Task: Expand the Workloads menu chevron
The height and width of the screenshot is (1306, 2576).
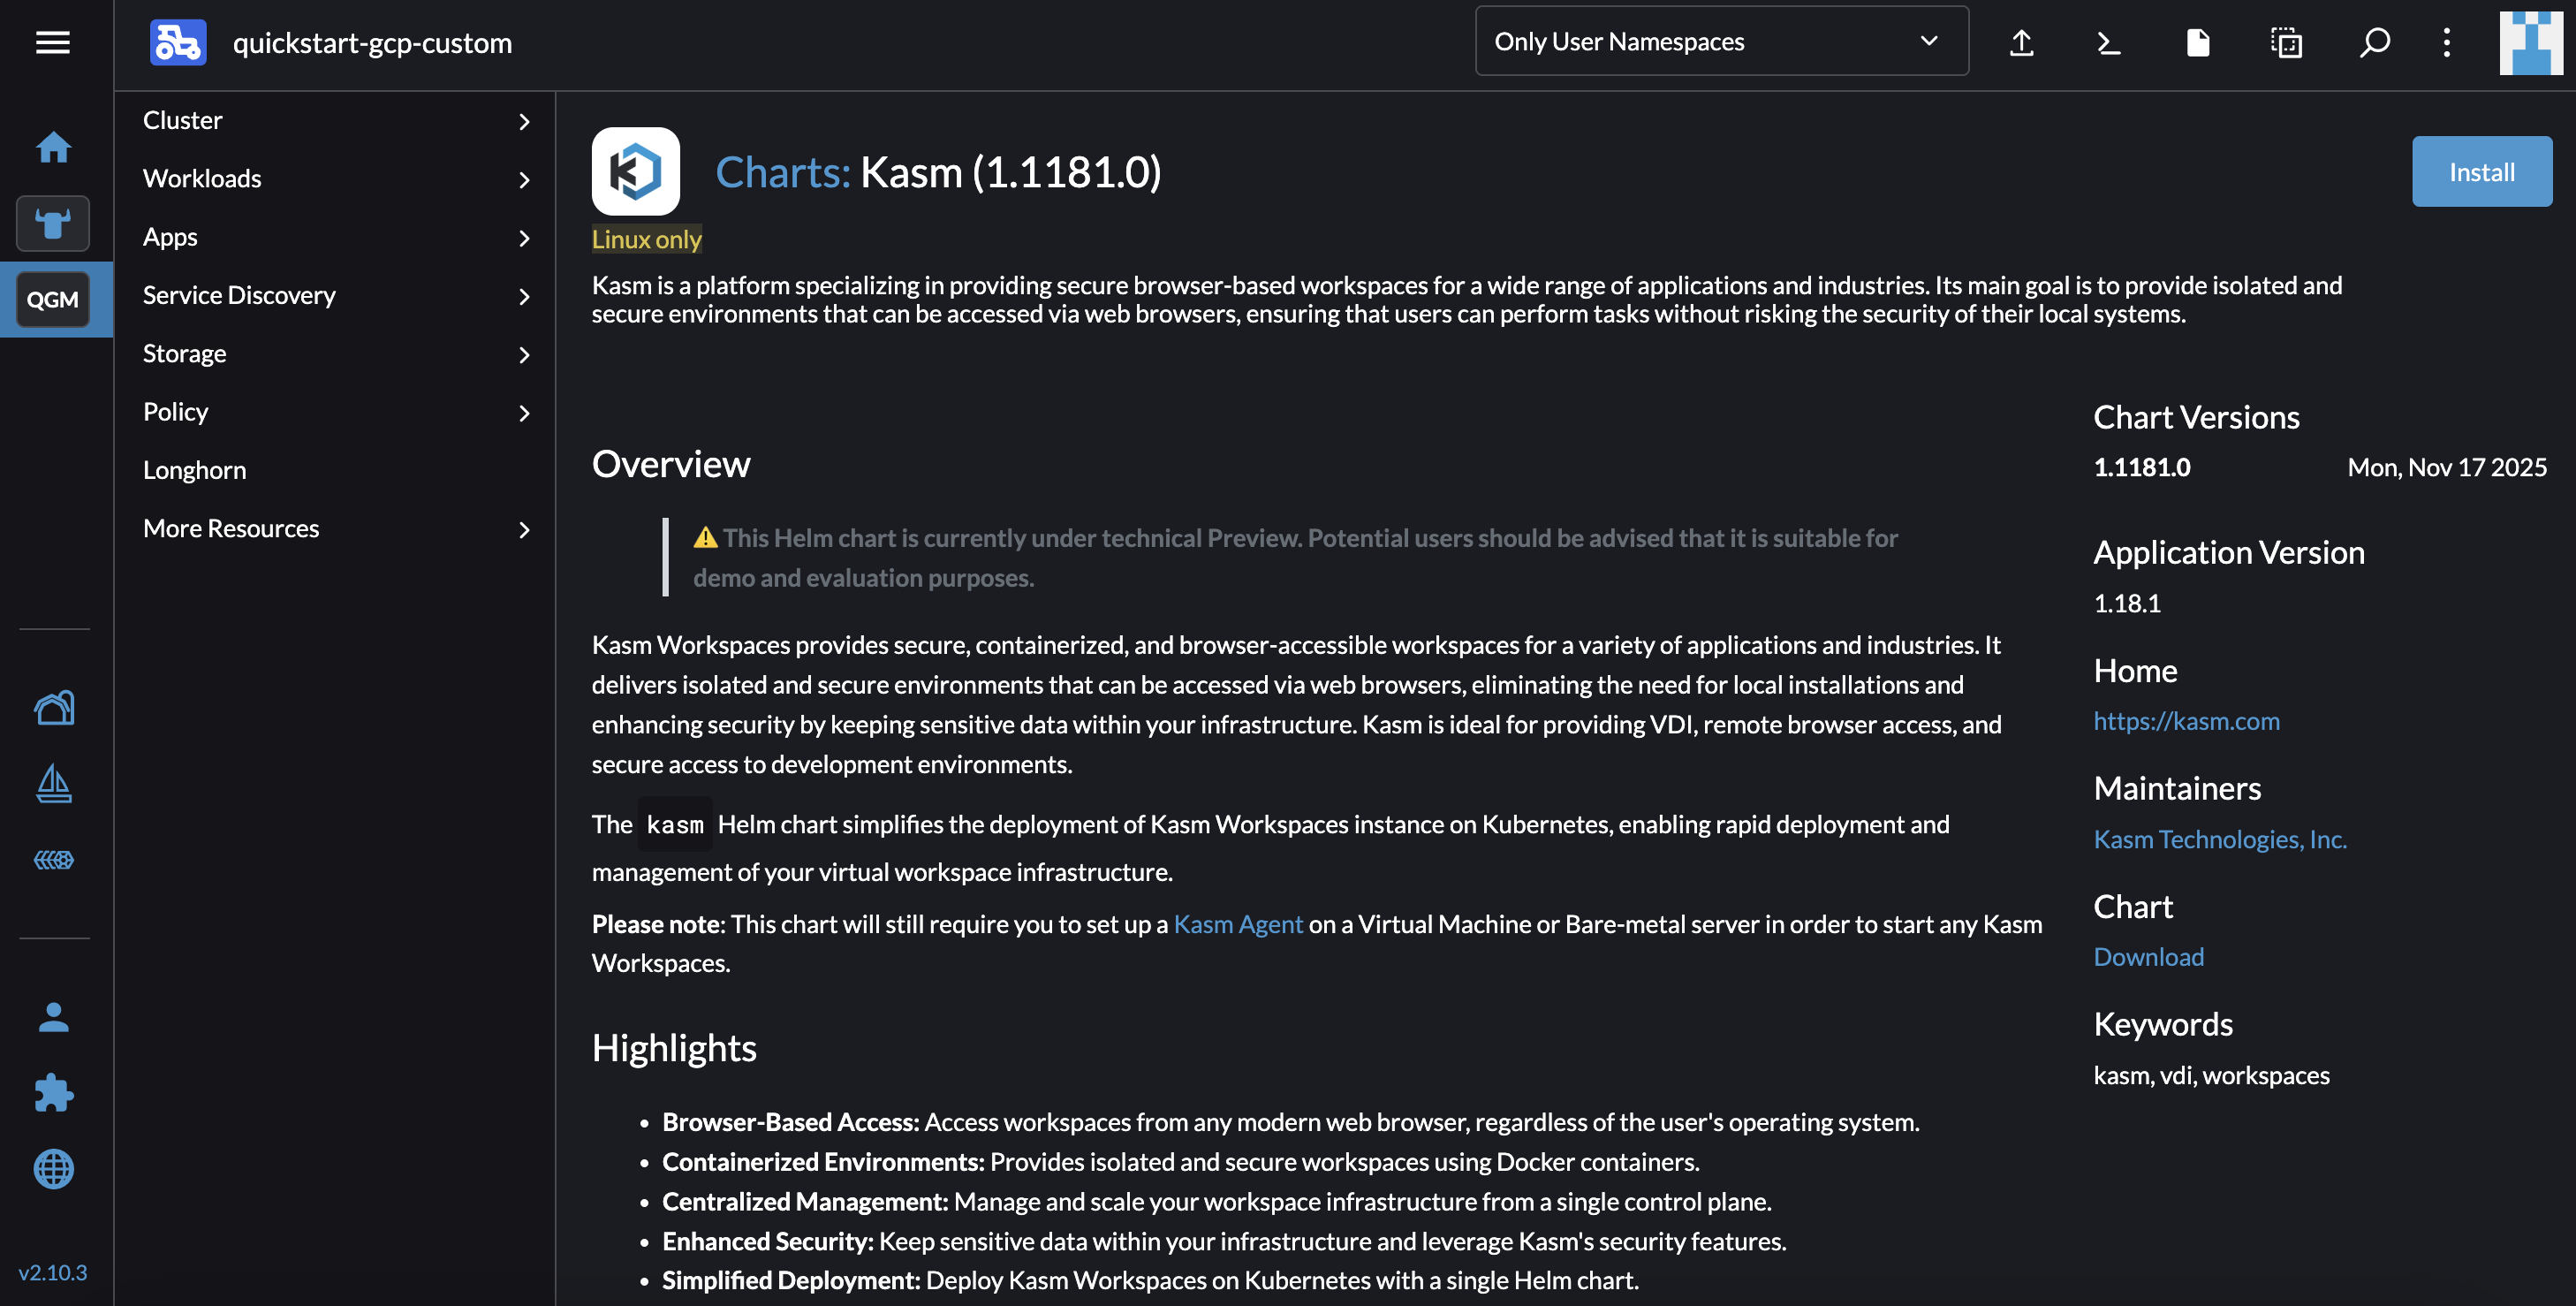Action: [x=524, y=179]
